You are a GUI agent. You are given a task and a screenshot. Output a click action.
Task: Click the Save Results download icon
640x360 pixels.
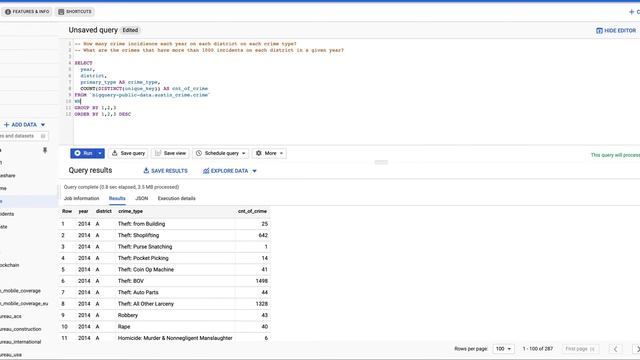(x=146, y=171)
